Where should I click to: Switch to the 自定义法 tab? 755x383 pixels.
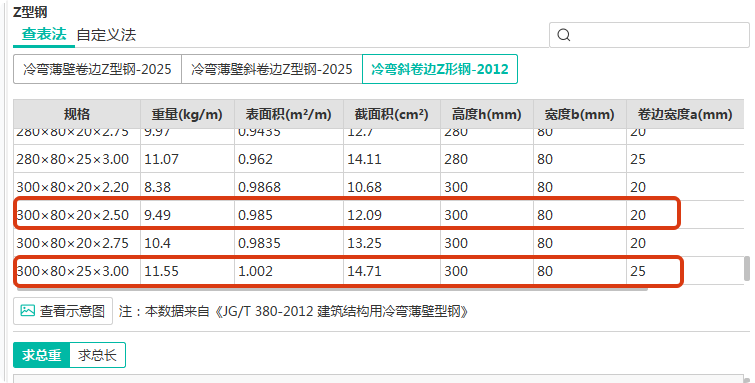(106, 35)
